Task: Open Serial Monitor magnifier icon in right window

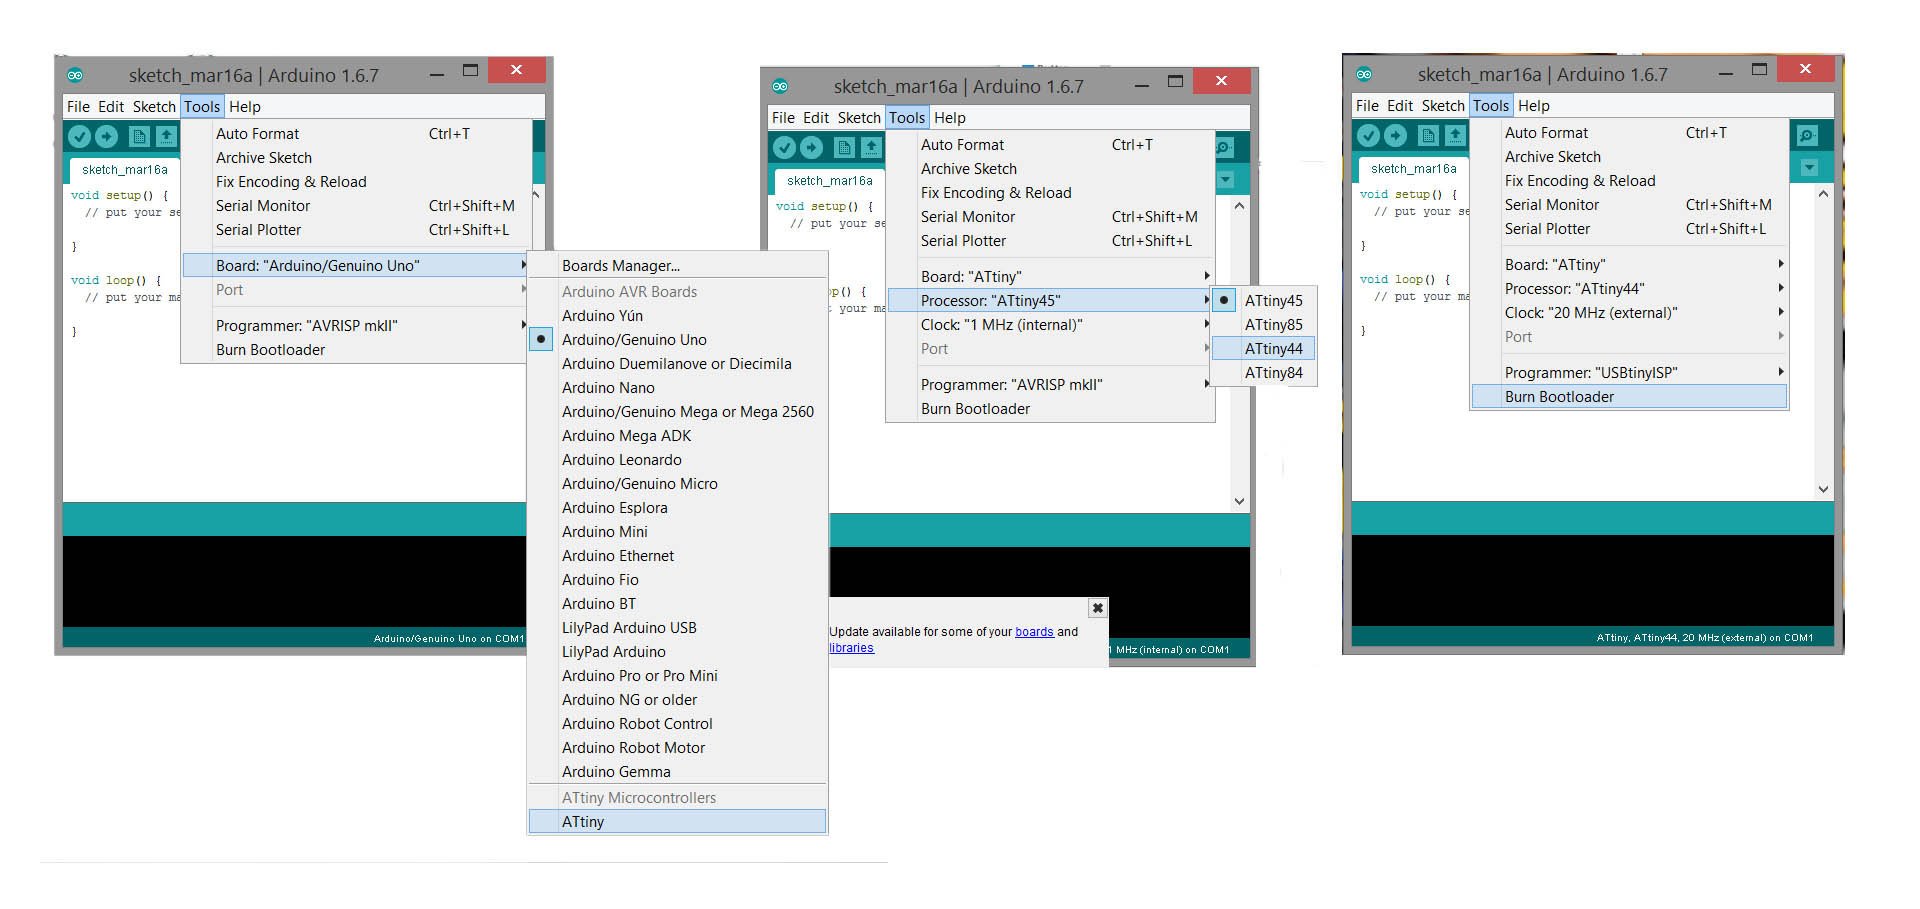Action: (1807, 135)
